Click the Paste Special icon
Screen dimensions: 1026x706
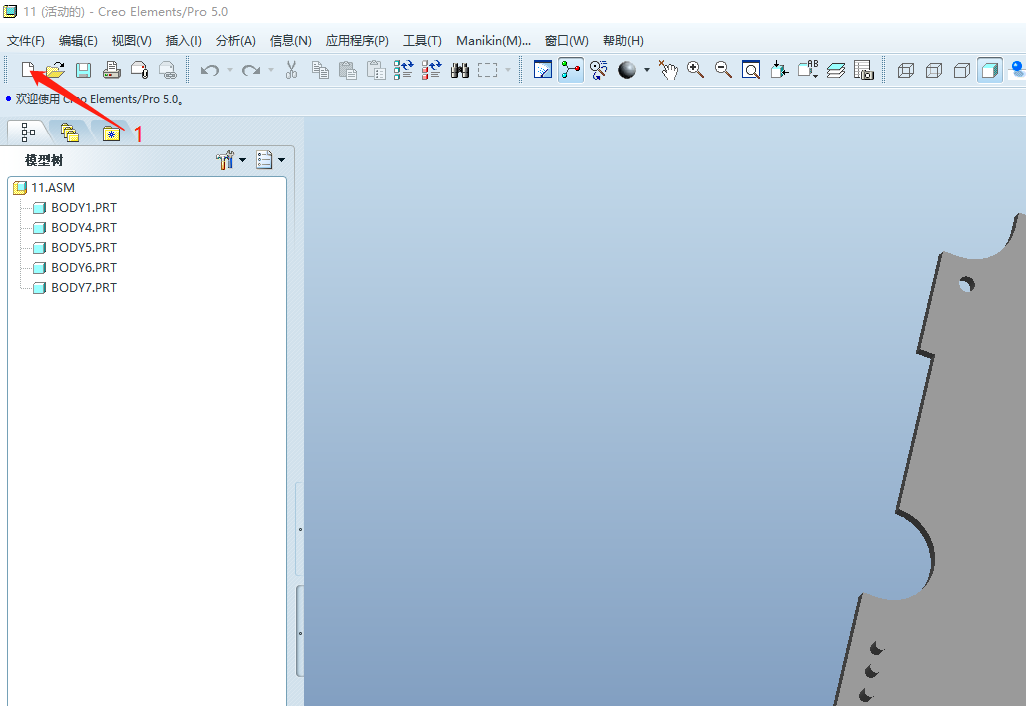coord(376,70)
